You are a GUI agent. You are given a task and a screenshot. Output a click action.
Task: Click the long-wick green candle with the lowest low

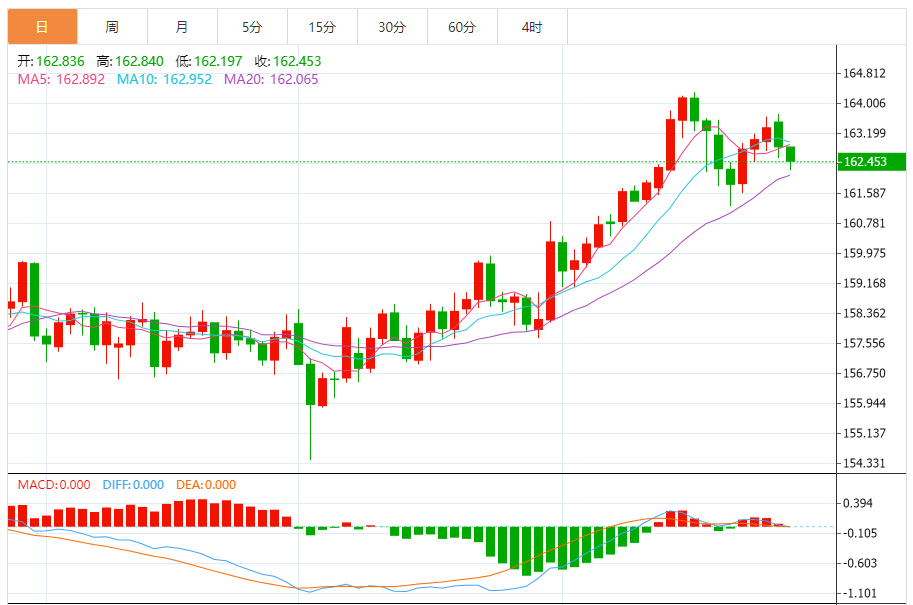tap(310, 411)
